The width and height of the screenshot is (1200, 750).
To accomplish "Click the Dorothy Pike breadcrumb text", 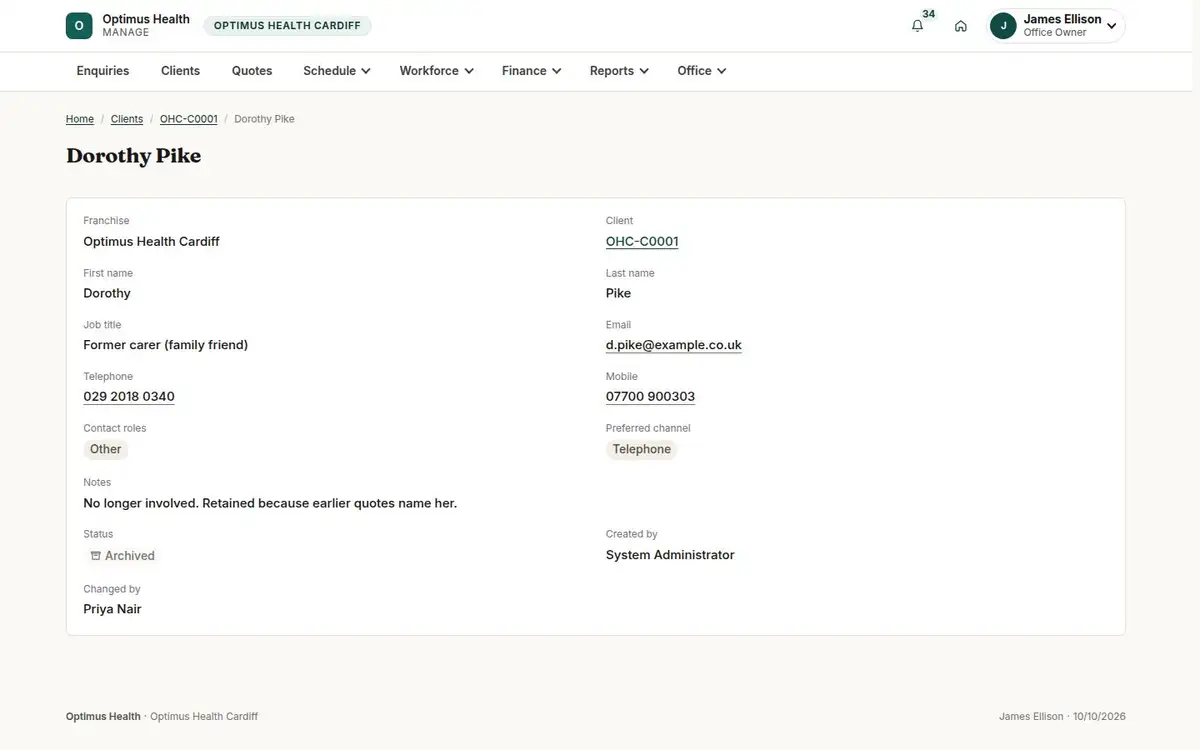I will (264, 119).
